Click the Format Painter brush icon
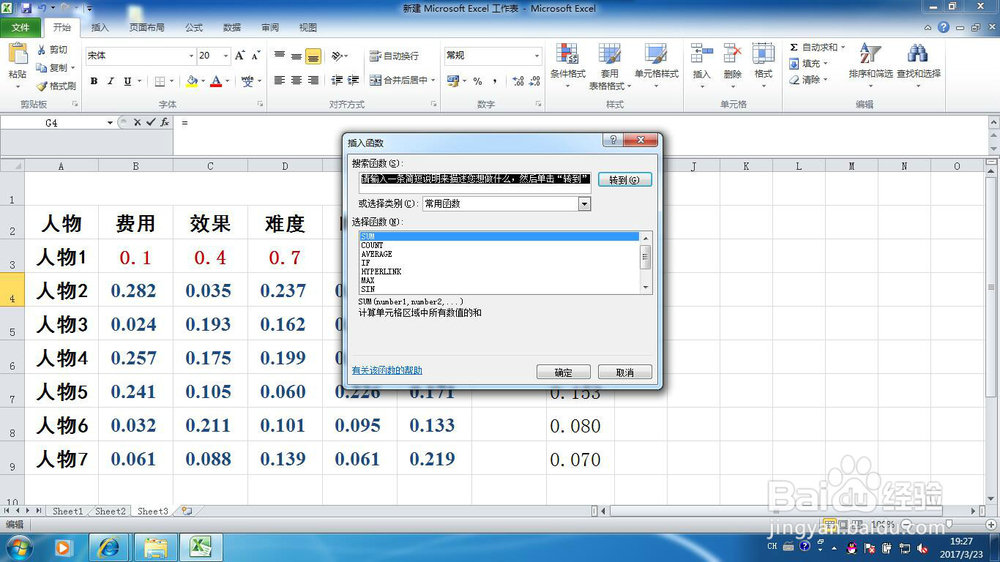The height and width of the screenshot is (562, 1000). (41, 85)
